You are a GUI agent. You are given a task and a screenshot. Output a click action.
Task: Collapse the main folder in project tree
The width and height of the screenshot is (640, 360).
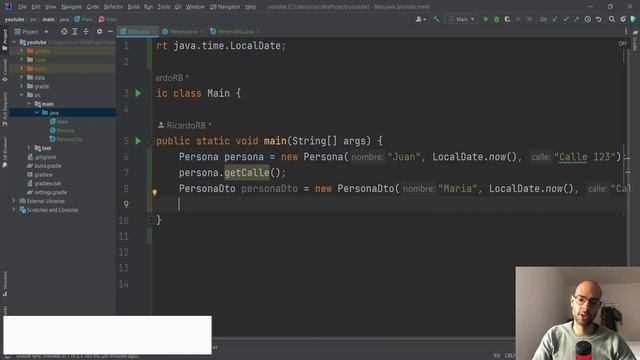tap(29, 104)
